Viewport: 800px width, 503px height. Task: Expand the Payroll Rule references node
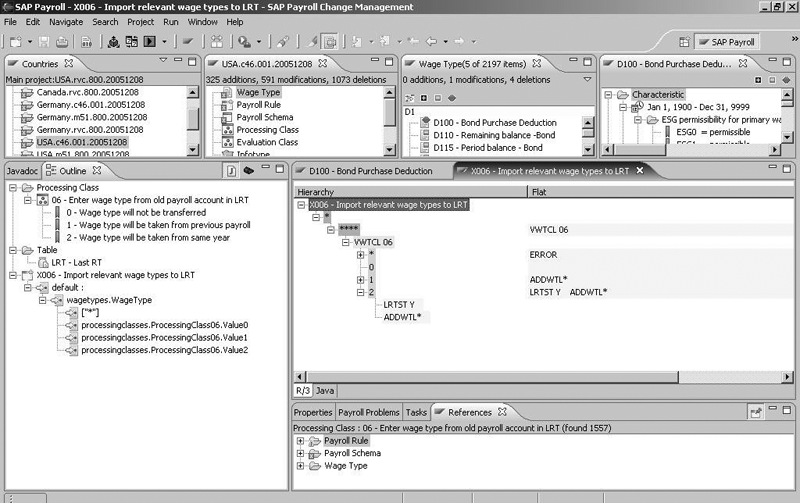point(301,441)
